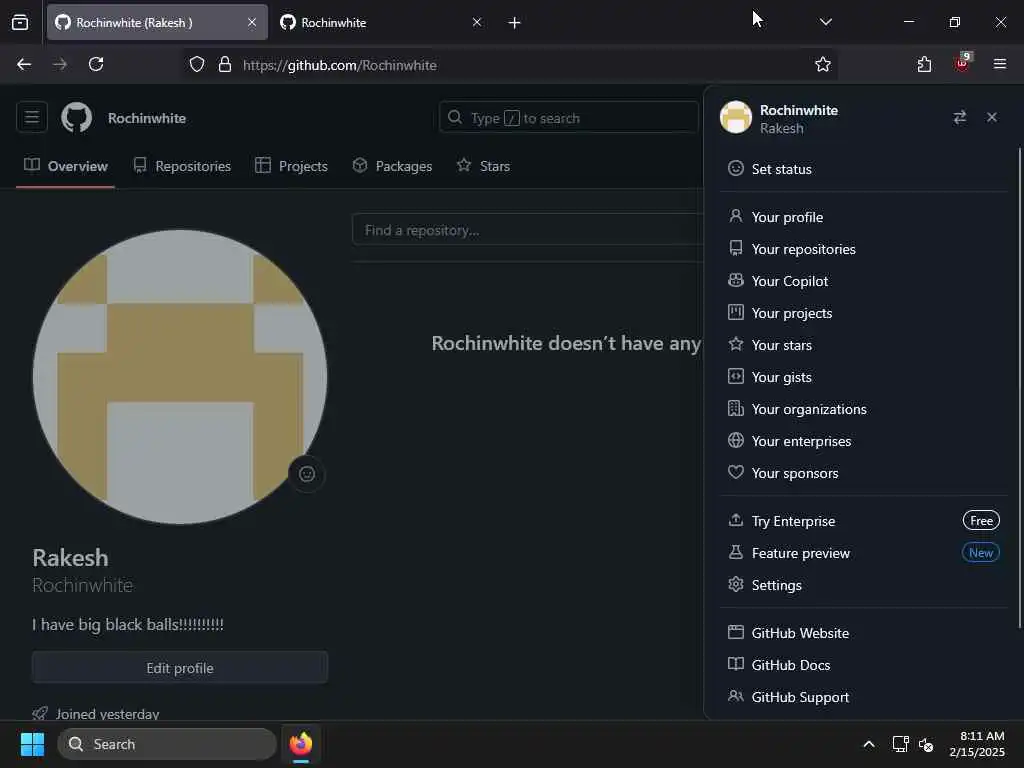Show hidden system tray icons
This screenshot has height=768, width=1024.
[869, 744]
